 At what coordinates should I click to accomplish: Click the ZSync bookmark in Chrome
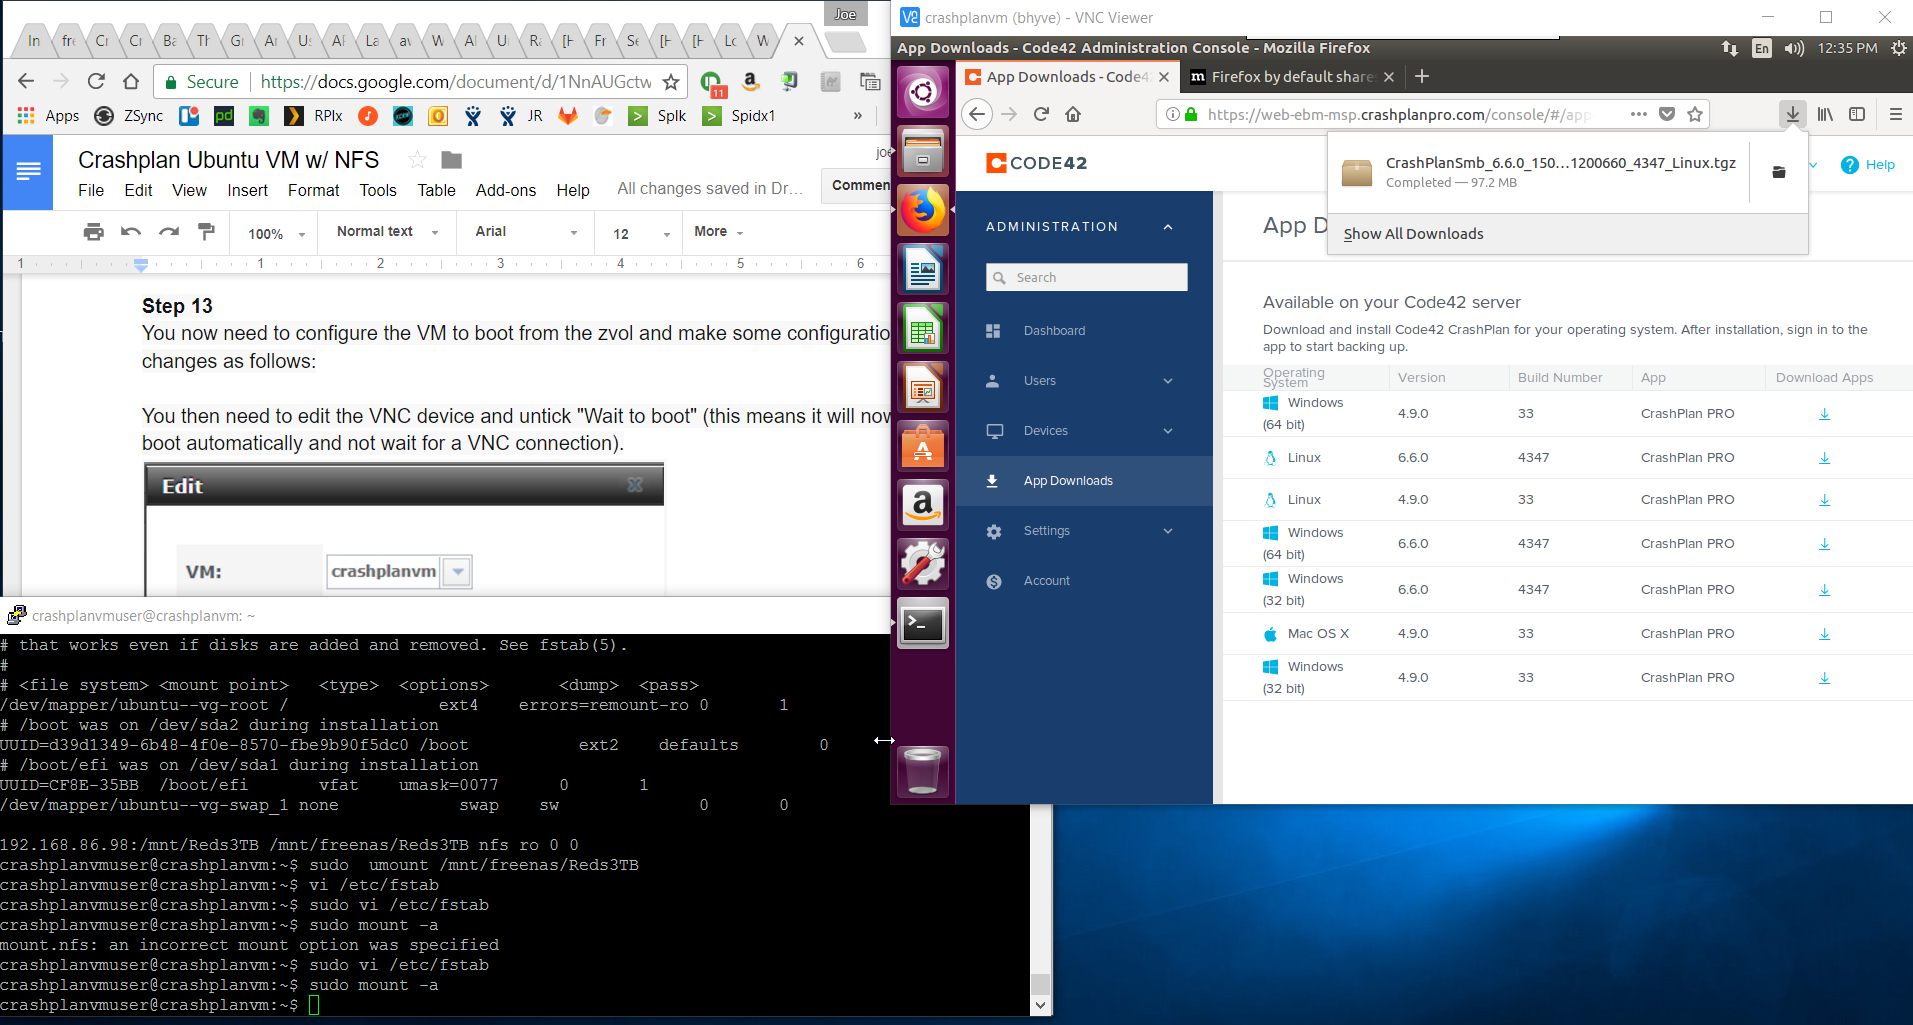[129, 116]
